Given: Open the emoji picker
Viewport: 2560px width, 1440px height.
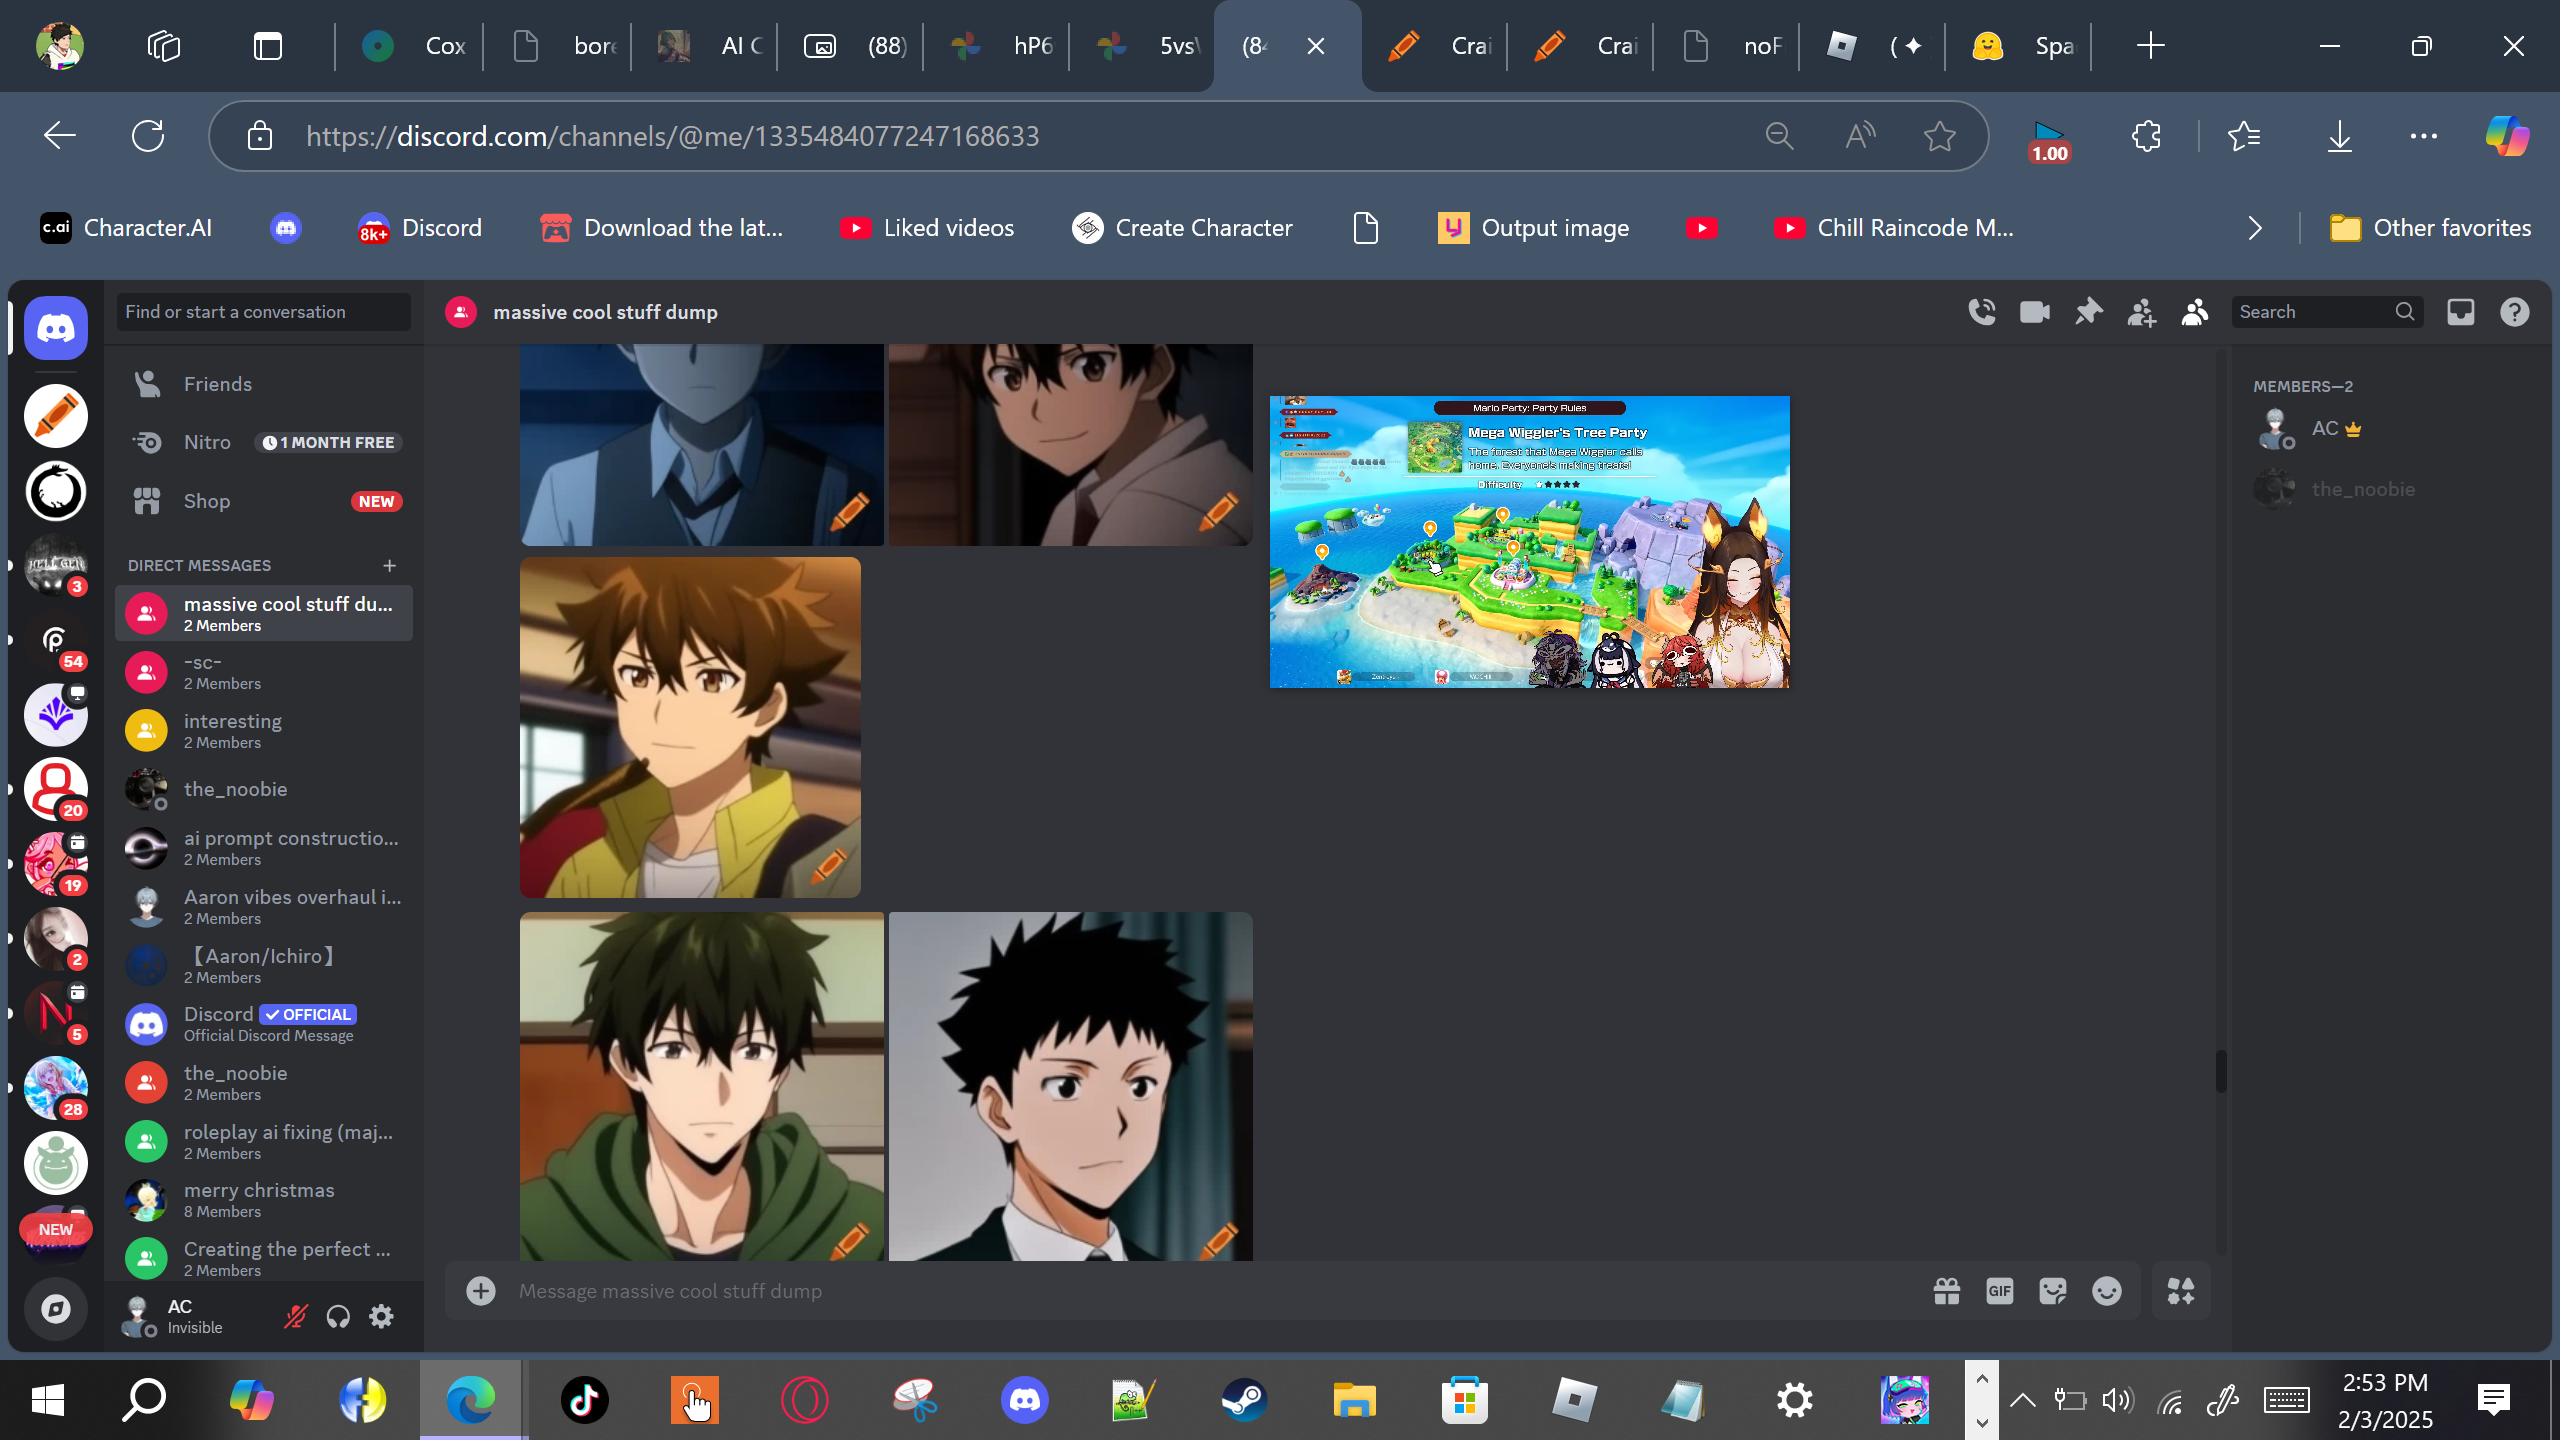Looking at the screenshot, I should point(2107,1291).
